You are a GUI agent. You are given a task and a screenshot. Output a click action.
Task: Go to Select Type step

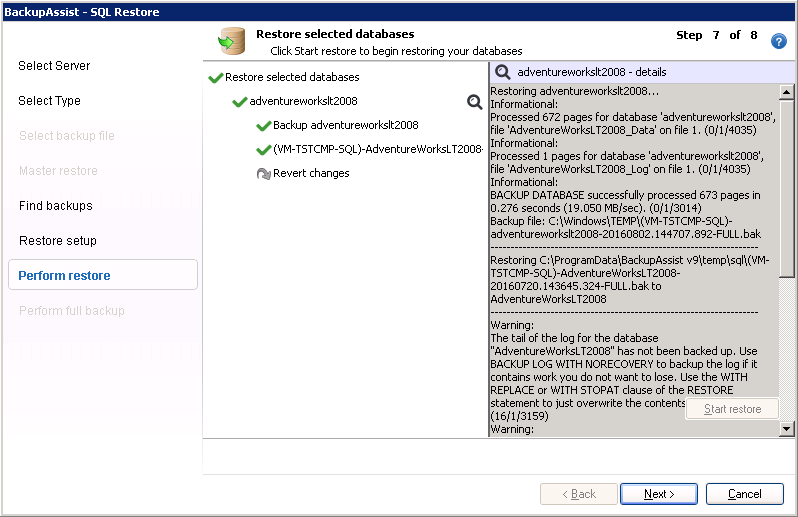[x=49, y=101]
